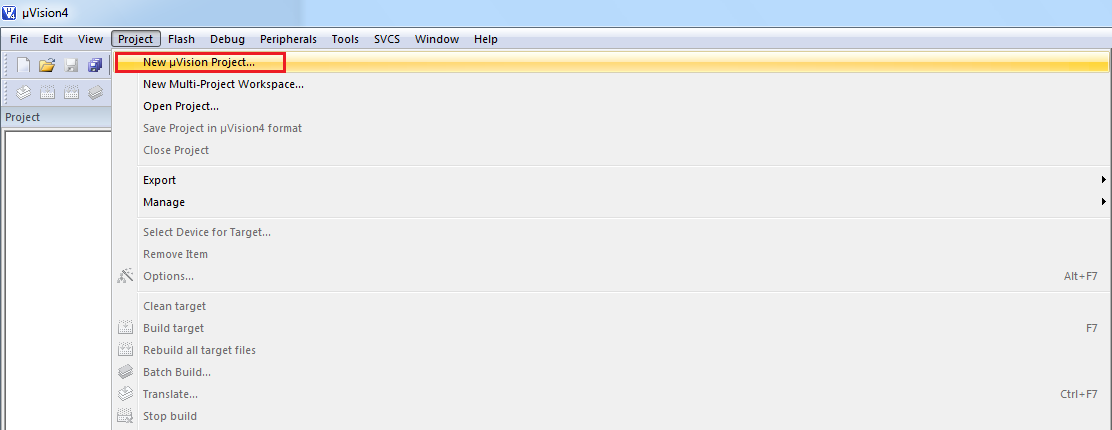
Task: Open the File menu
Action: 19,39
